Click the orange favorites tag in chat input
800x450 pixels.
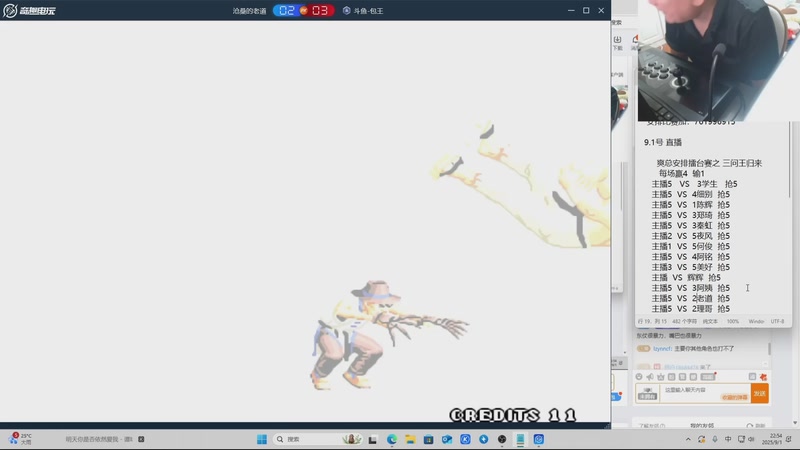pos(734,397)
